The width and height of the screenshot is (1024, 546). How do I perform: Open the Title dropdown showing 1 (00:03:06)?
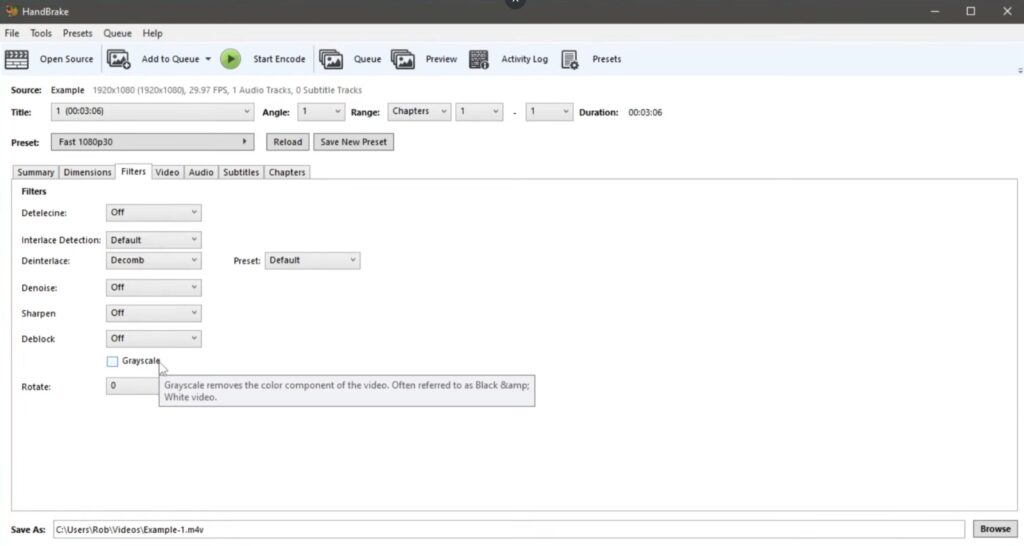tap(152, 112)
